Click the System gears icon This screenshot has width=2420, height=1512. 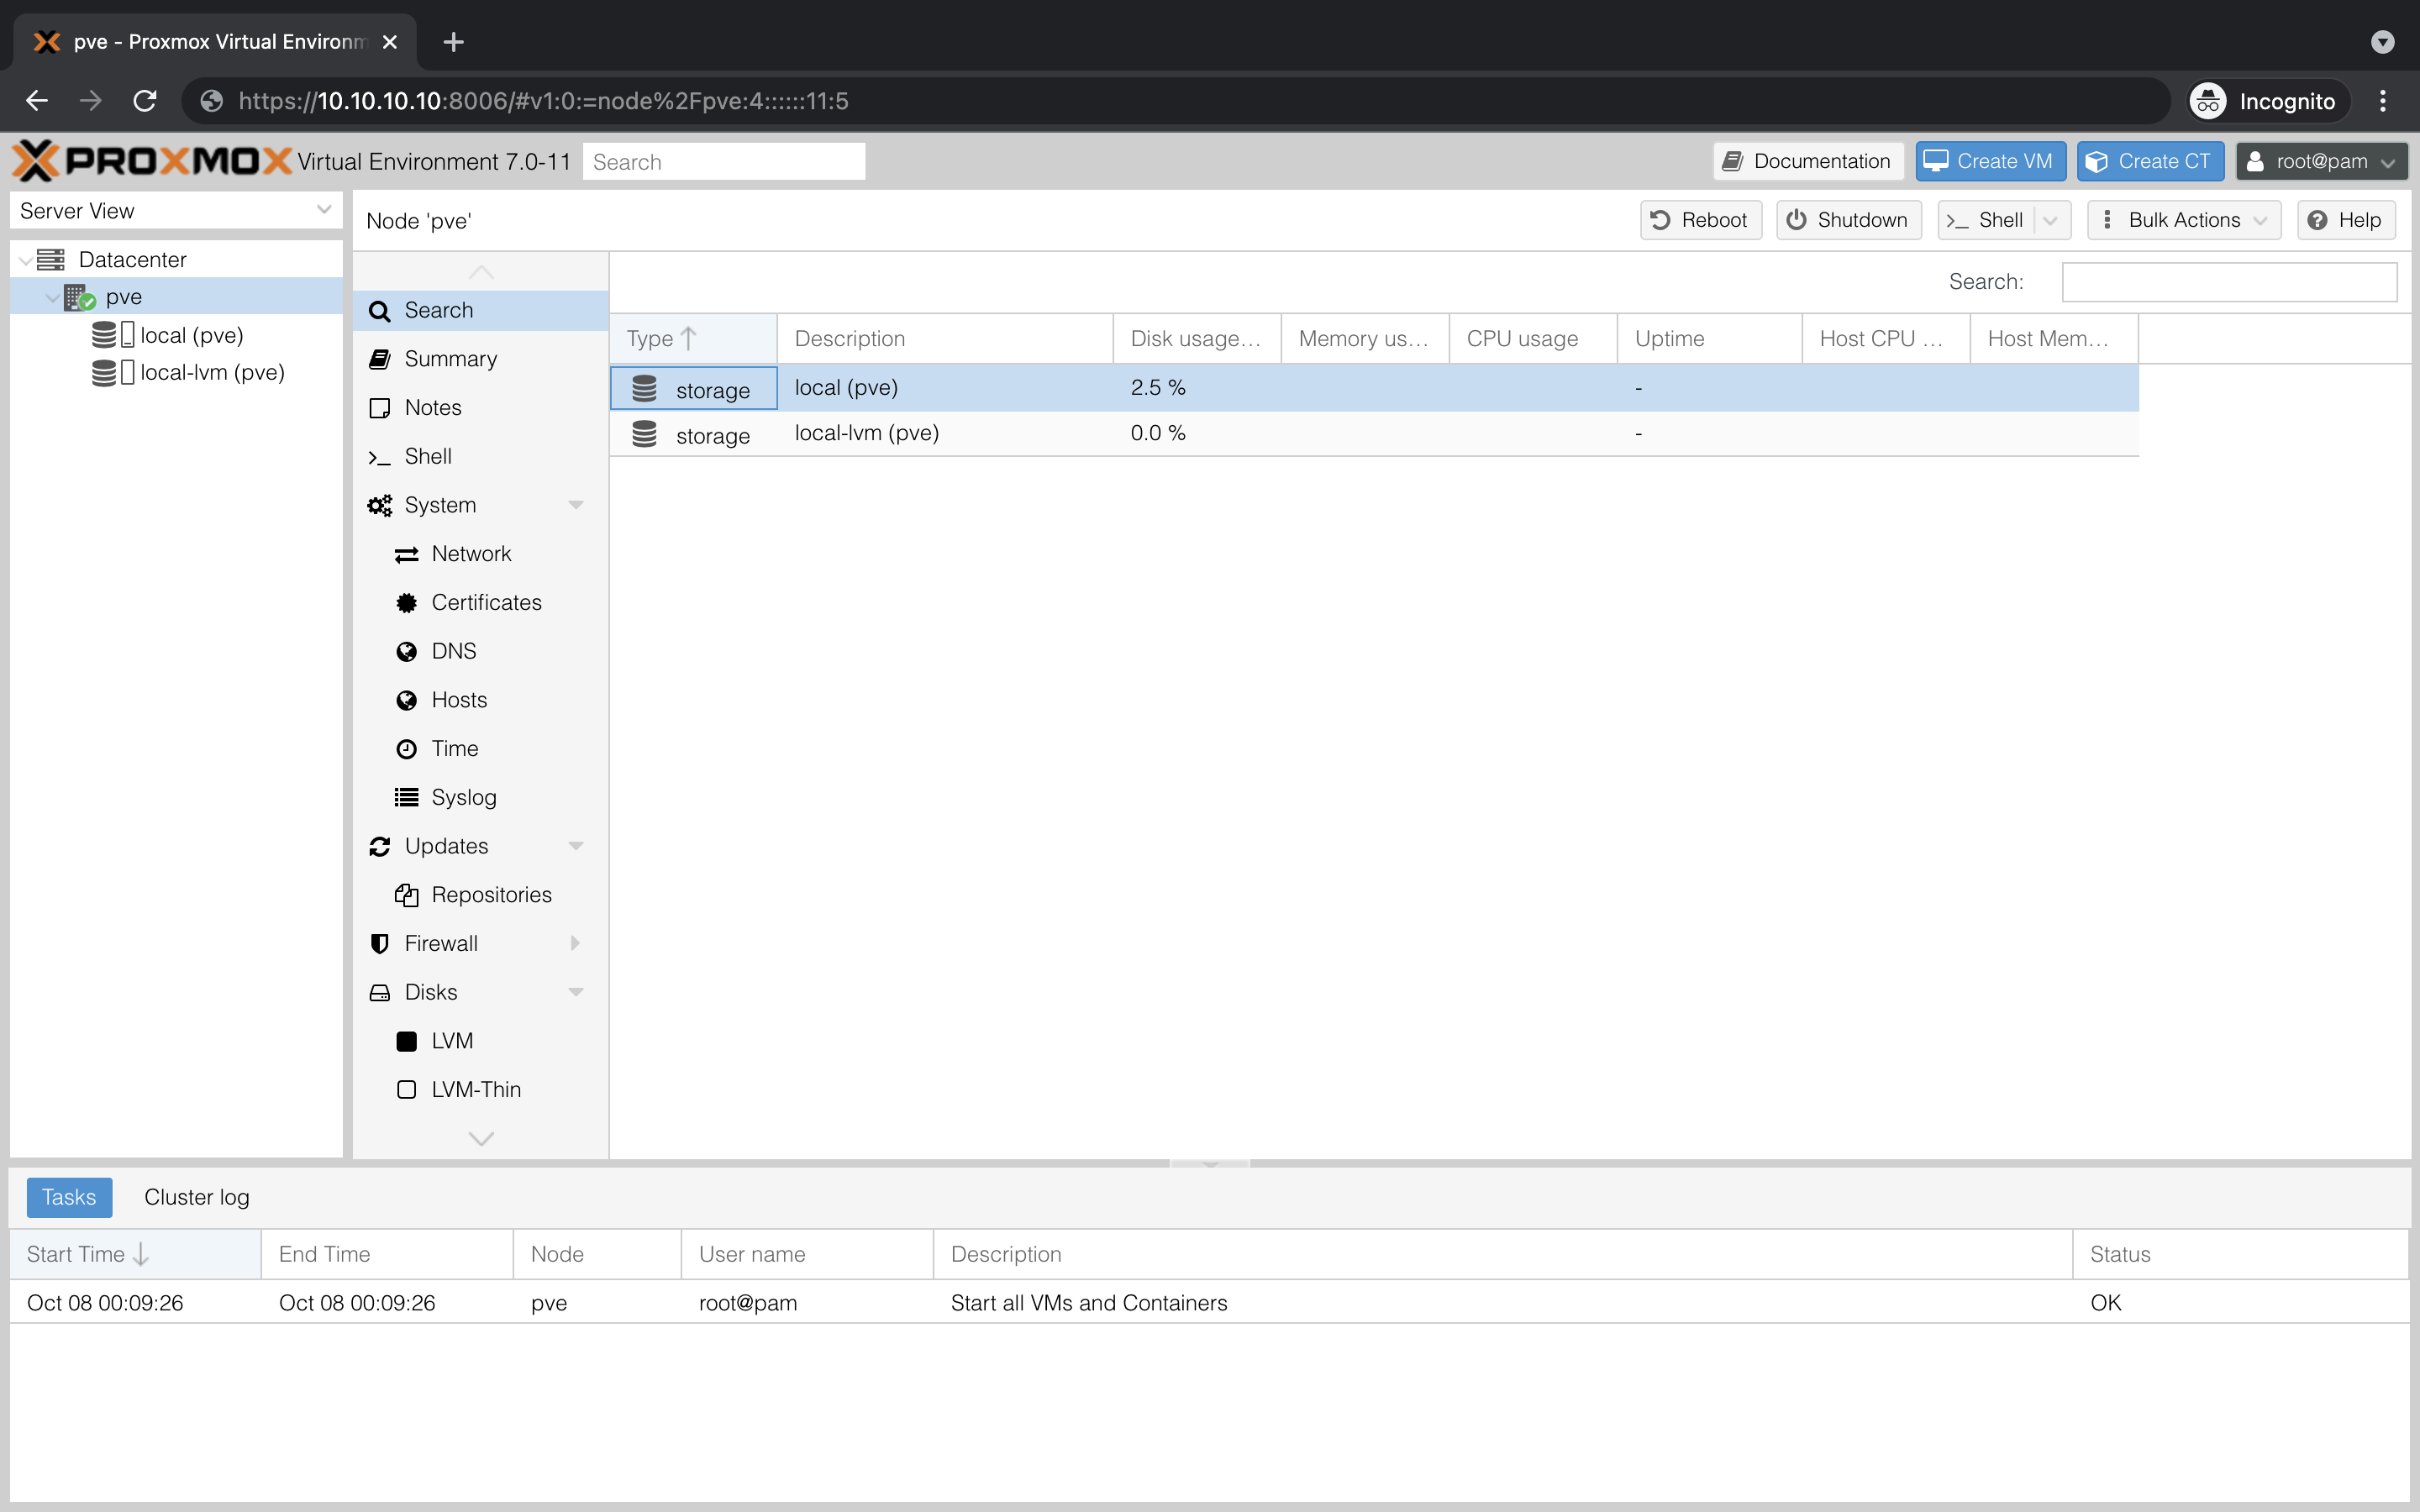[379, 505]
